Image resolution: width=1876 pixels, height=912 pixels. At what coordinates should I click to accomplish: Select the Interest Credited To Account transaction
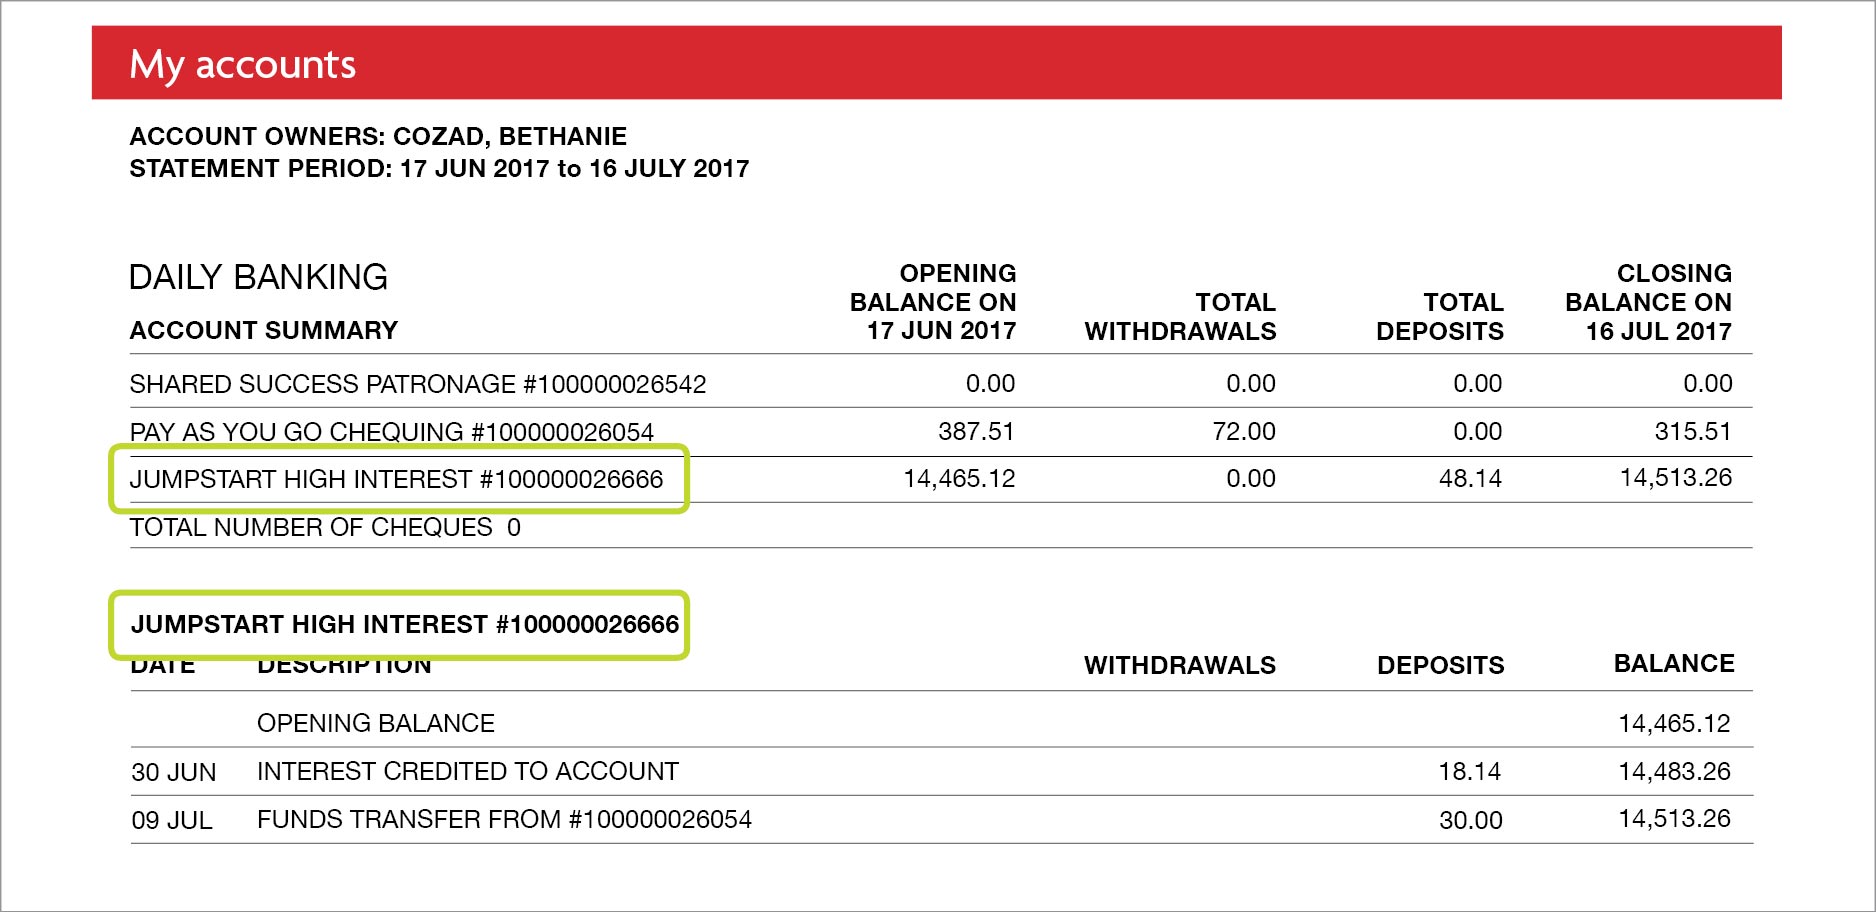[x=467, y=771]
